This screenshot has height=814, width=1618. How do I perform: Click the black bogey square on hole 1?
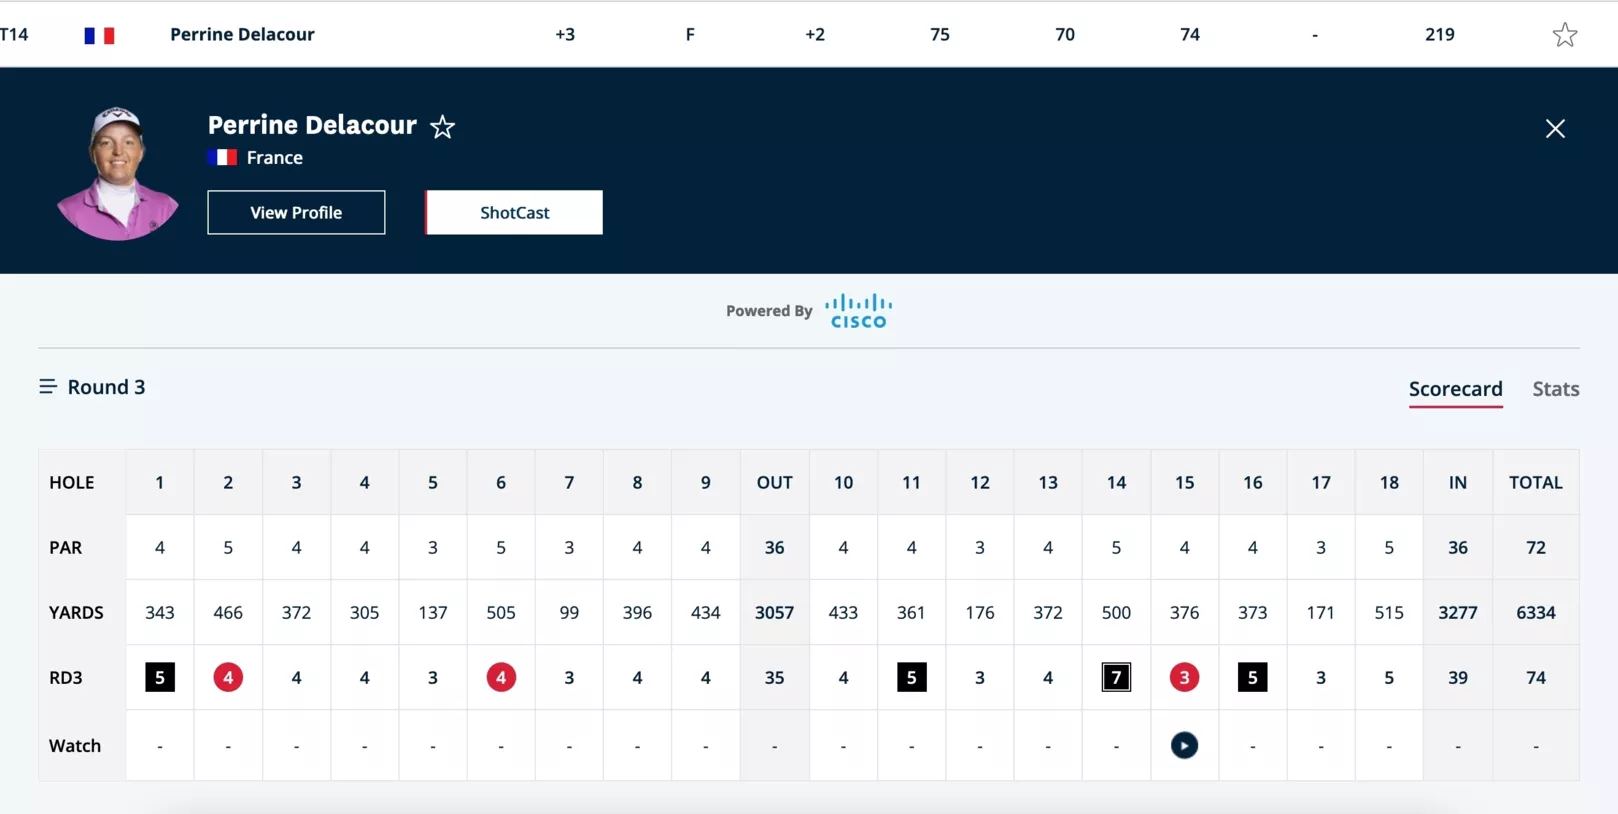pyautogui.click(x=160, y=677)
